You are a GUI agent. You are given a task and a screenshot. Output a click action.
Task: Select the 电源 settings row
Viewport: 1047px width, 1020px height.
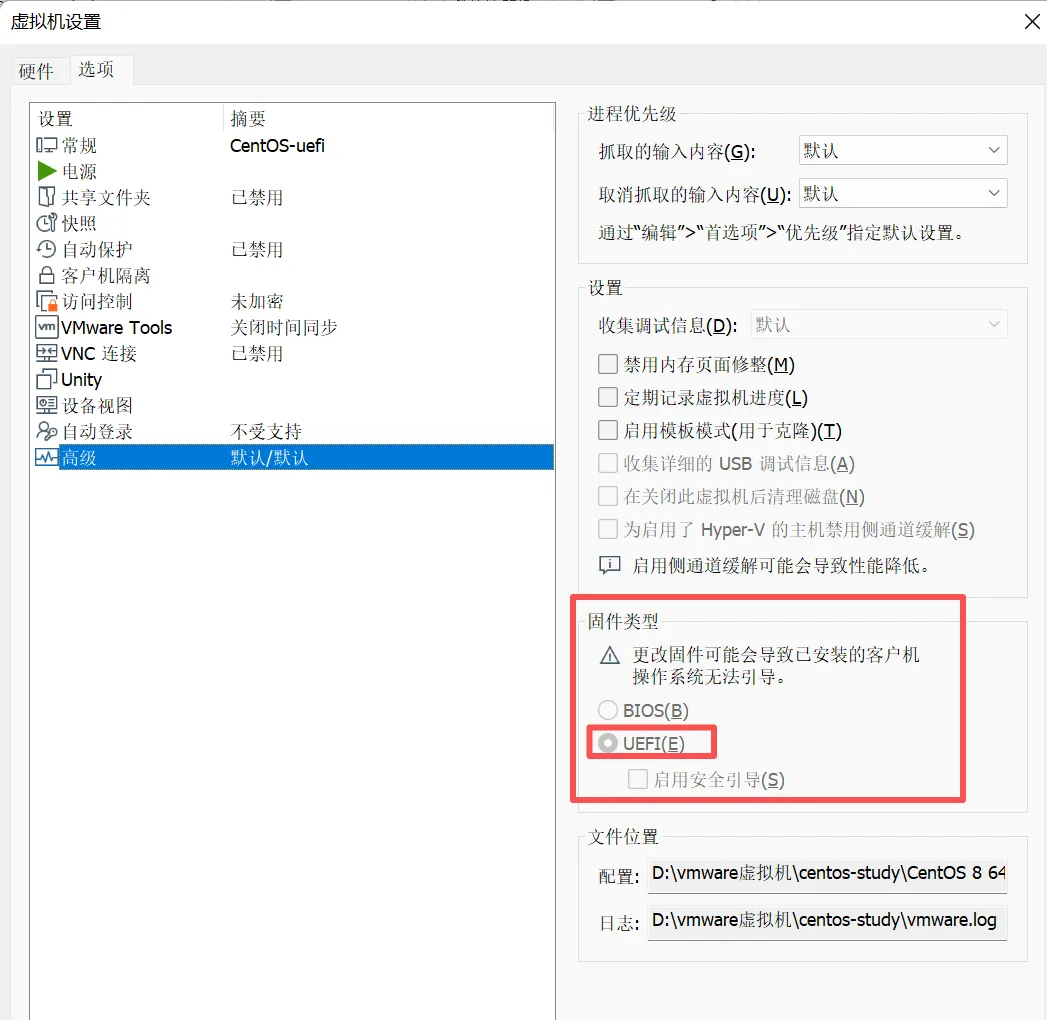pos(294,171)
